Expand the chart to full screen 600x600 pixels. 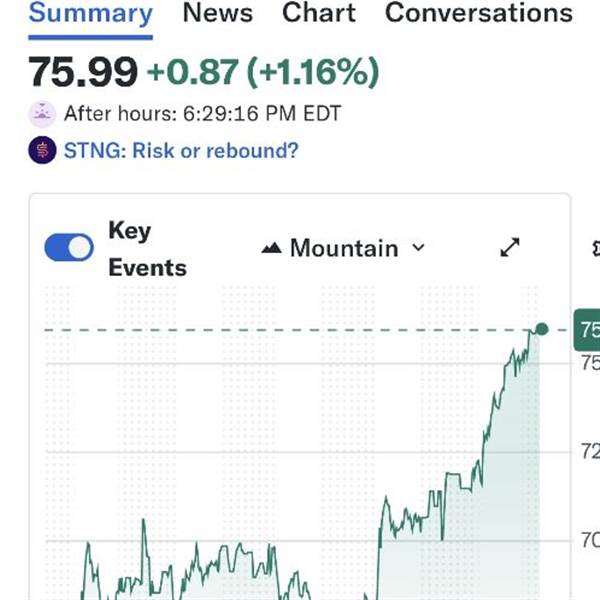510,248
